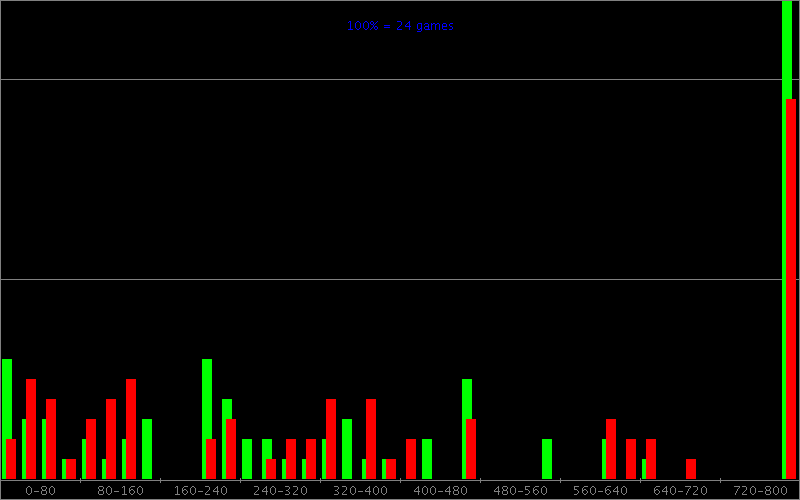Click the 160-240 axis label
Viewport: 800px width, 500px height.
click(x=200, y=491)
